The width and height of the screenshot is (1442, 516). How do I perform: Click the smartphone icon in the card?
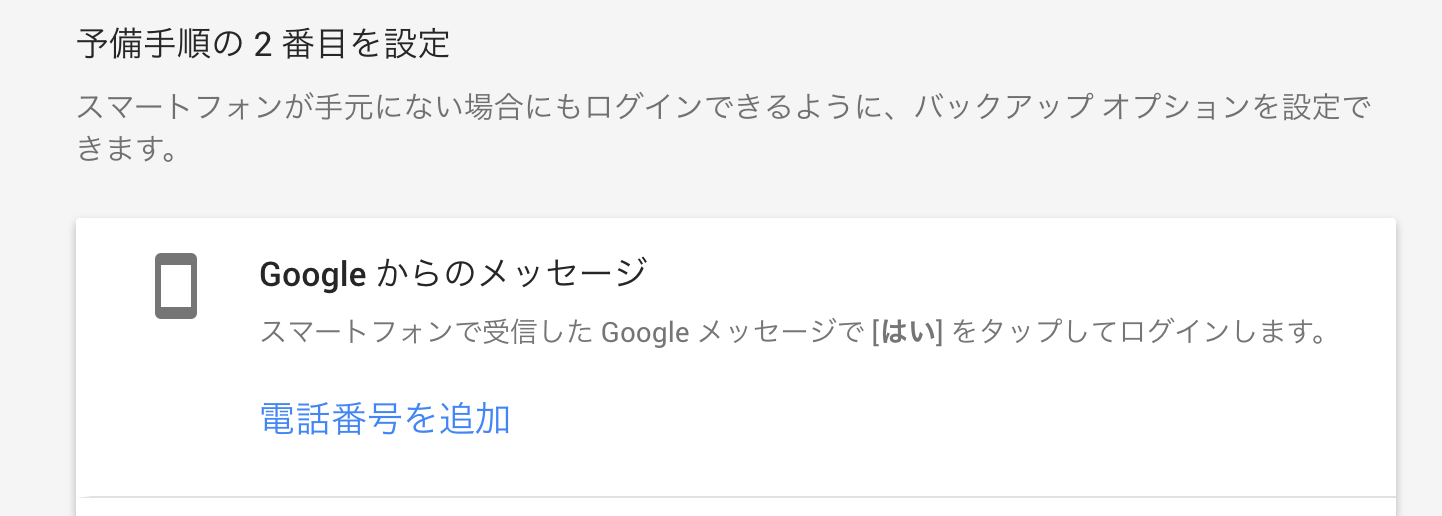pyautogui.click(x=176, y=286)
